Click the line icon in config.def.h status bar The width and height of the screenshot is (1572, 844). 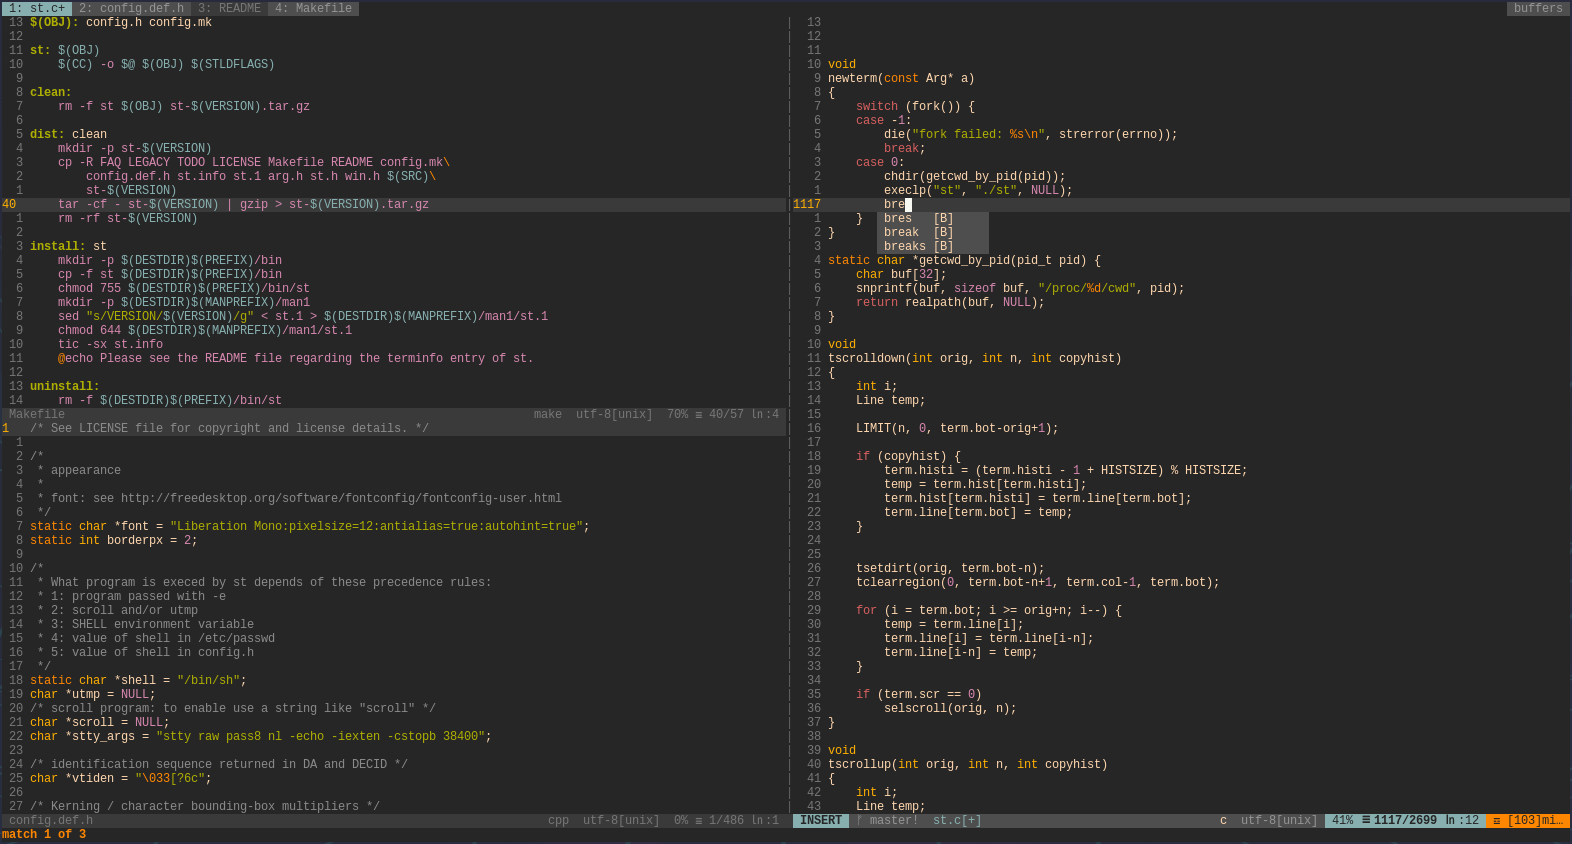click(x=699, y=820)
